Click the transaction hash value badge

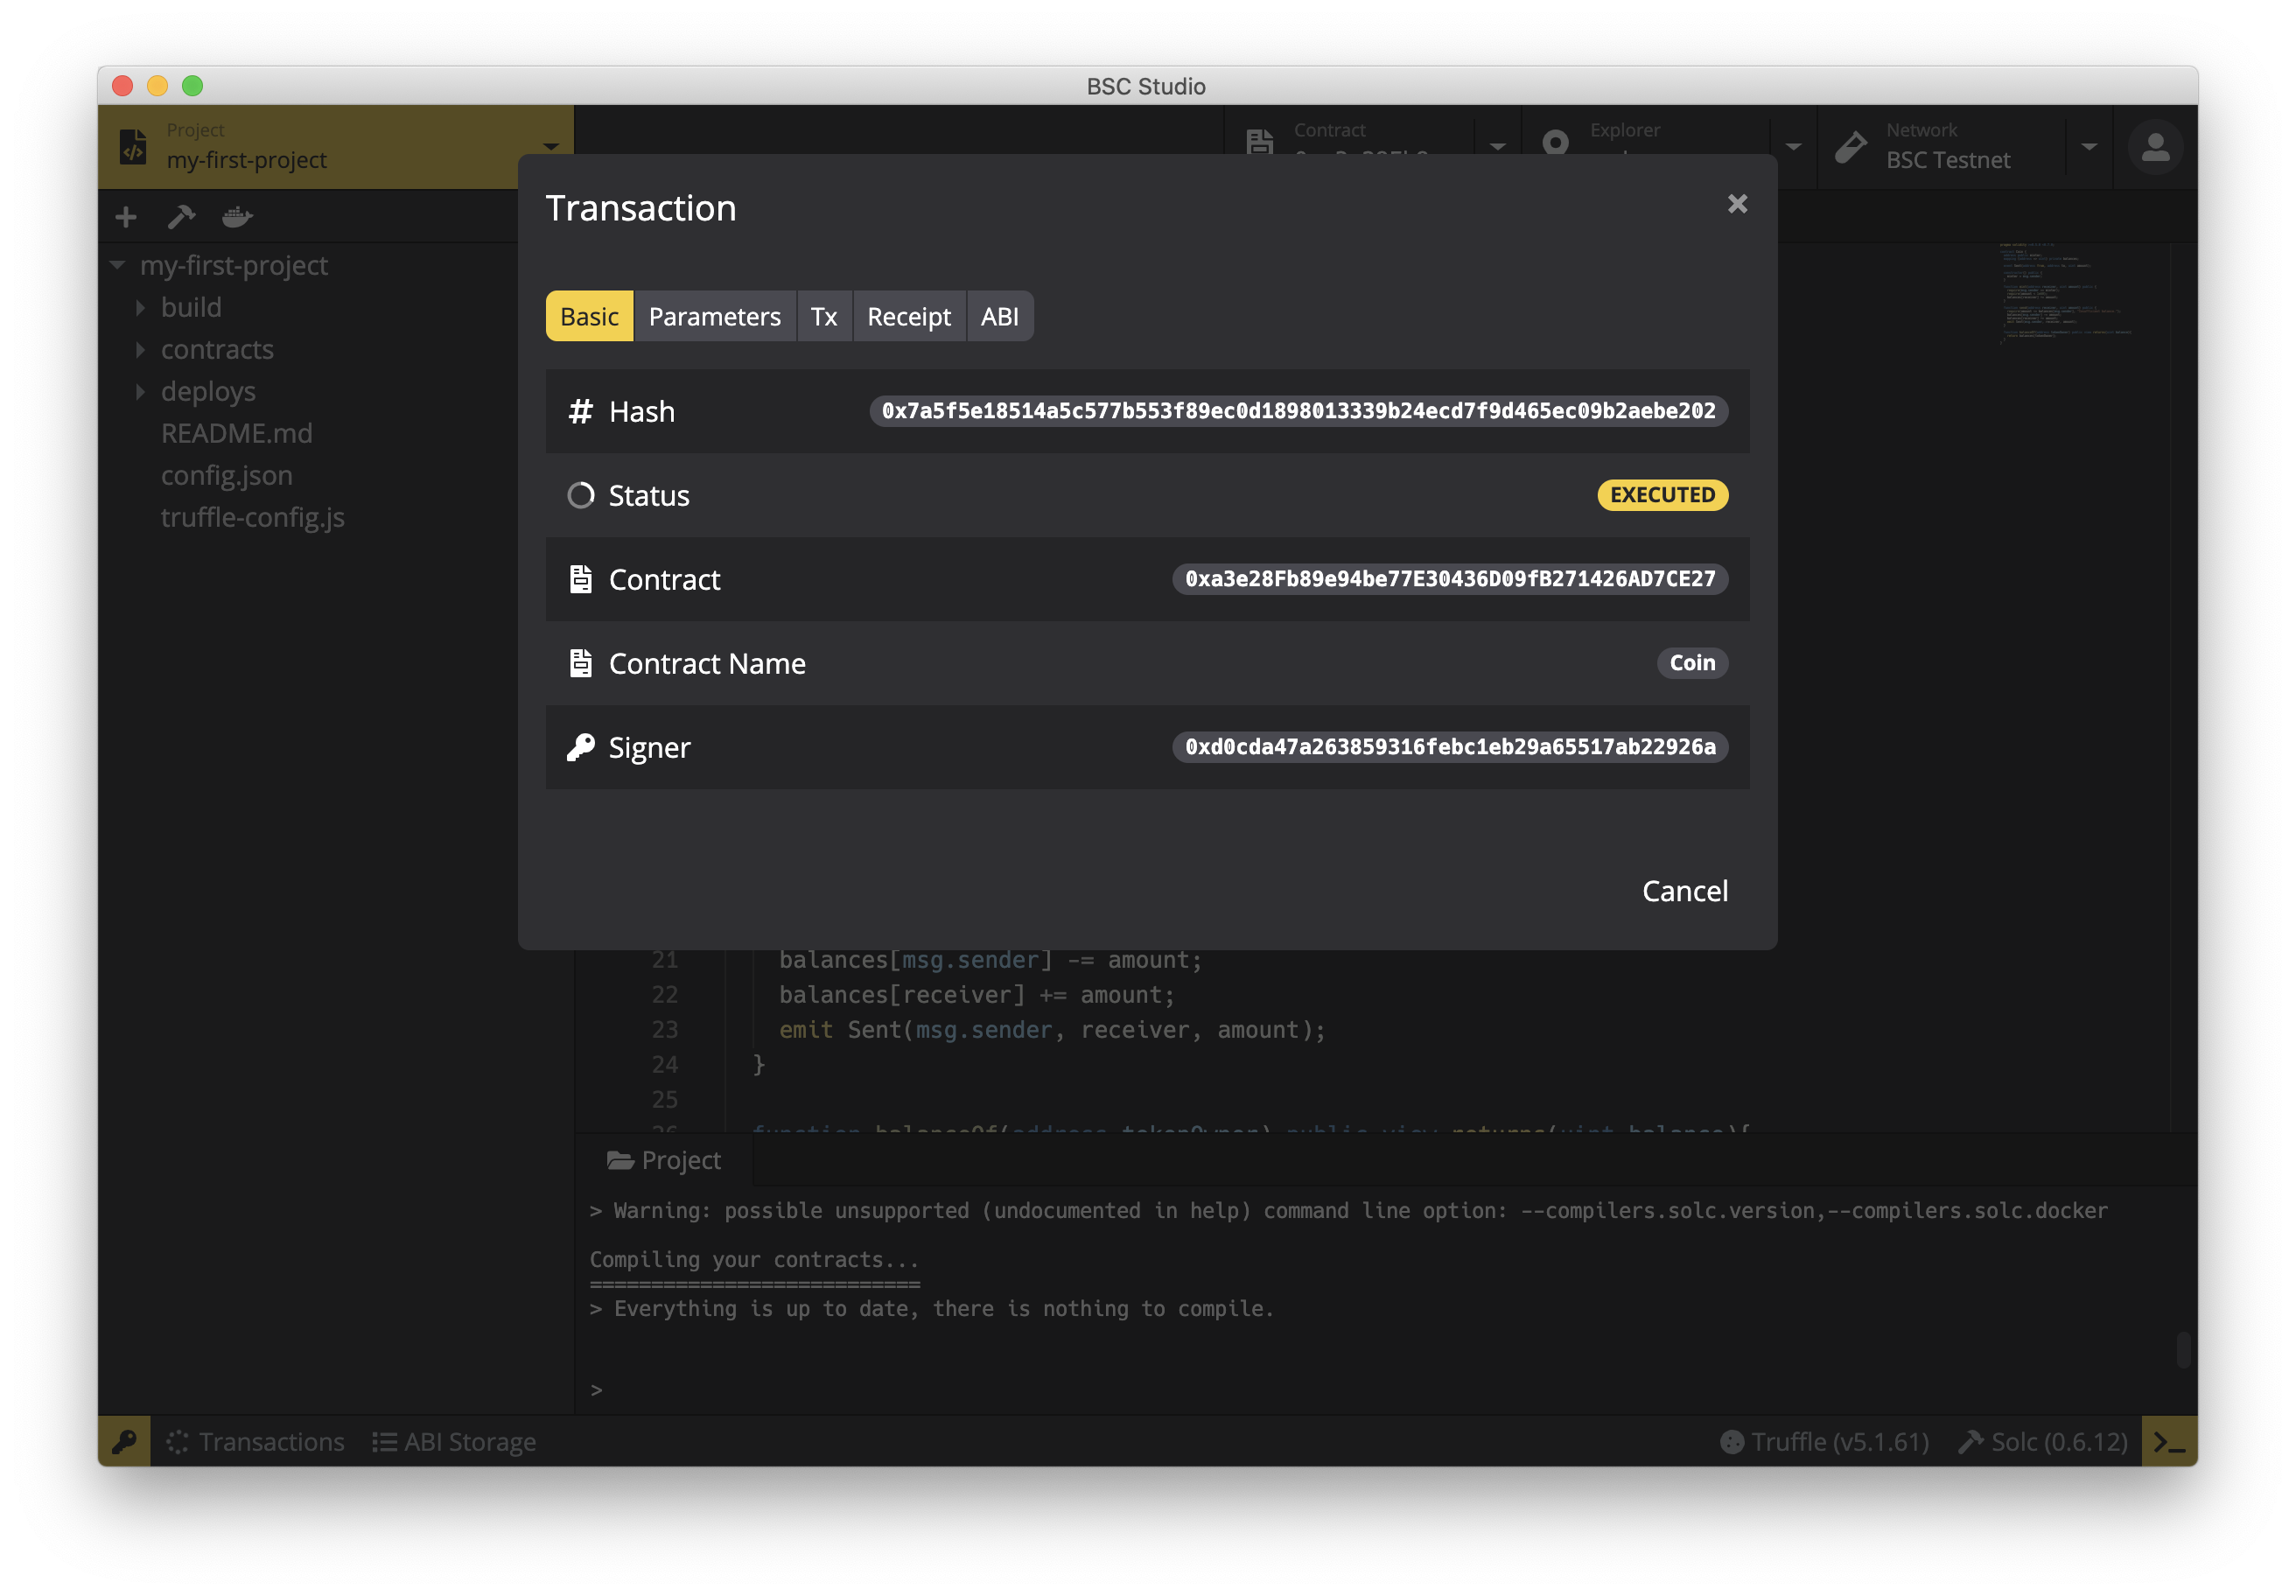point(1298,411)
